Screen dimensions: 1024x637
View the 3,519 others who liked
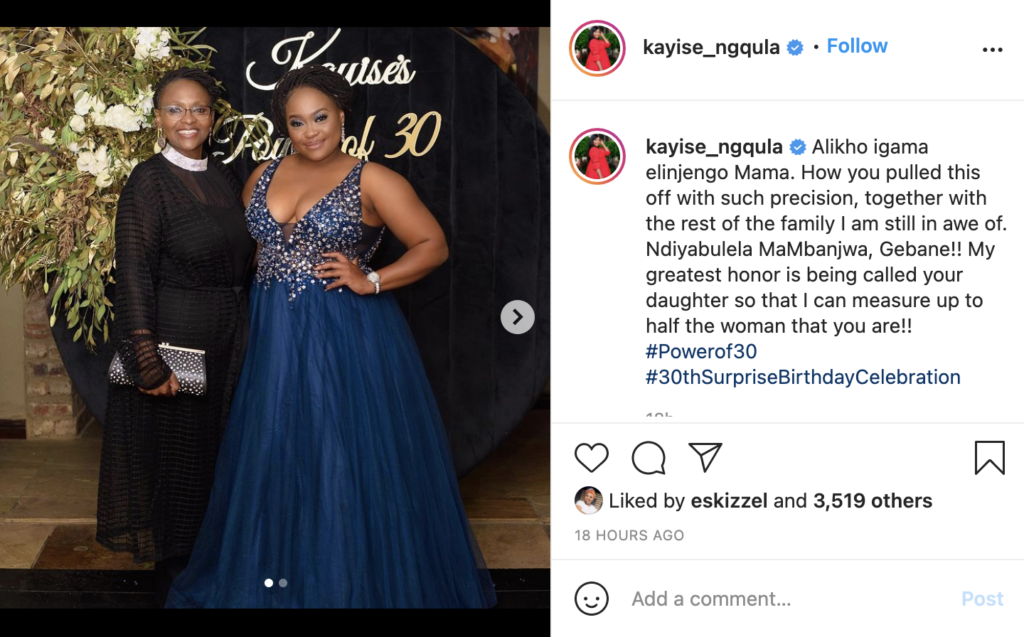coord(872,500)
